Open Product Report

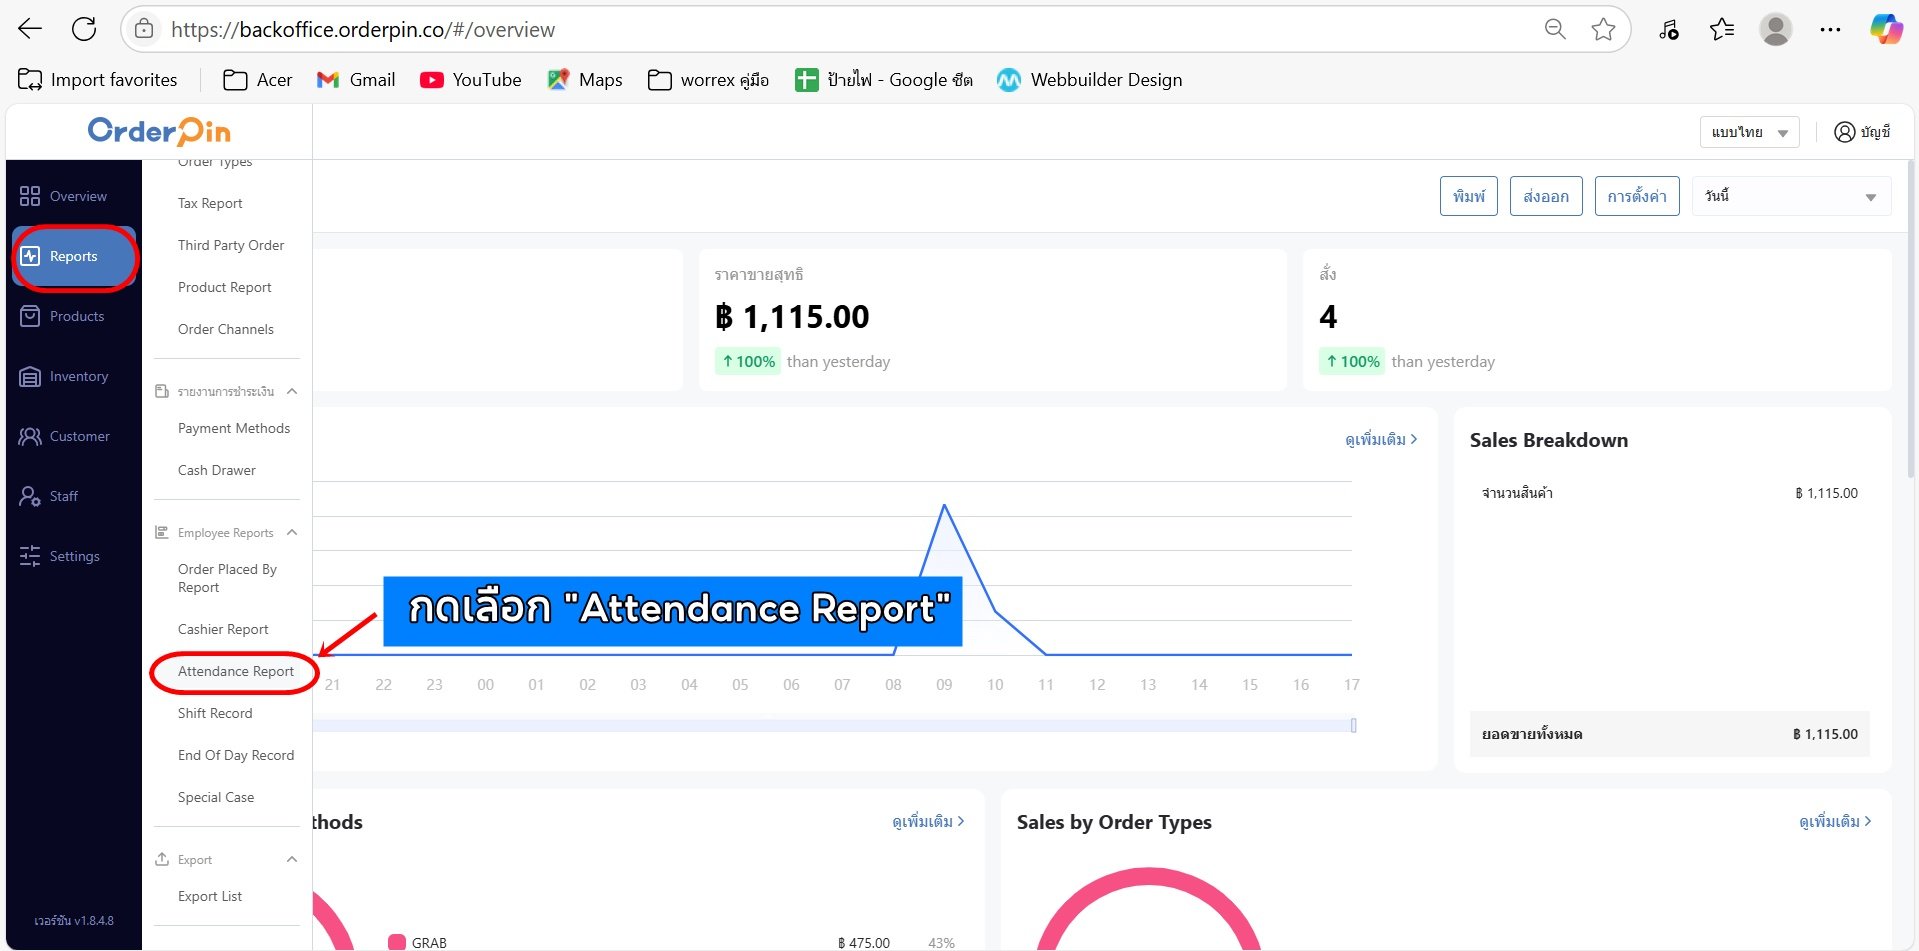(x=225, y=287)
